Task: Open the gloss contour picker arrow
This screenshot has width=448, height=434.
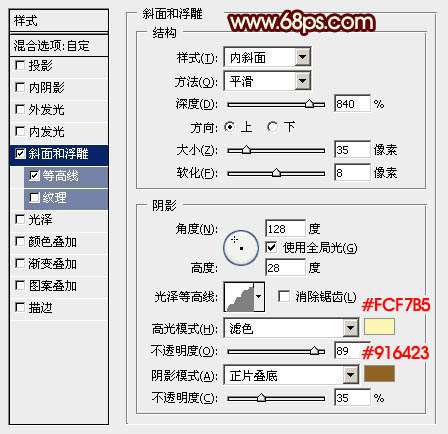Action: pos(259,297)
